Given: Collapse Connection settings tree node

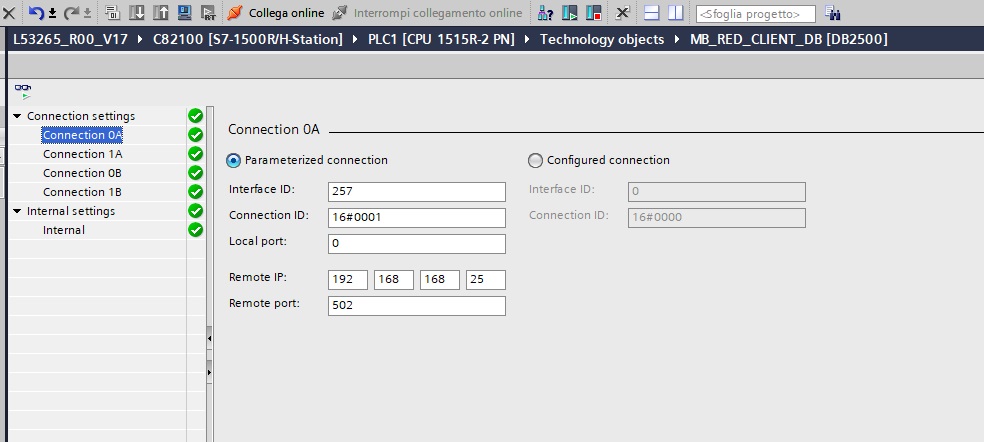Looking at the screenshot, I should pos(17,116).
